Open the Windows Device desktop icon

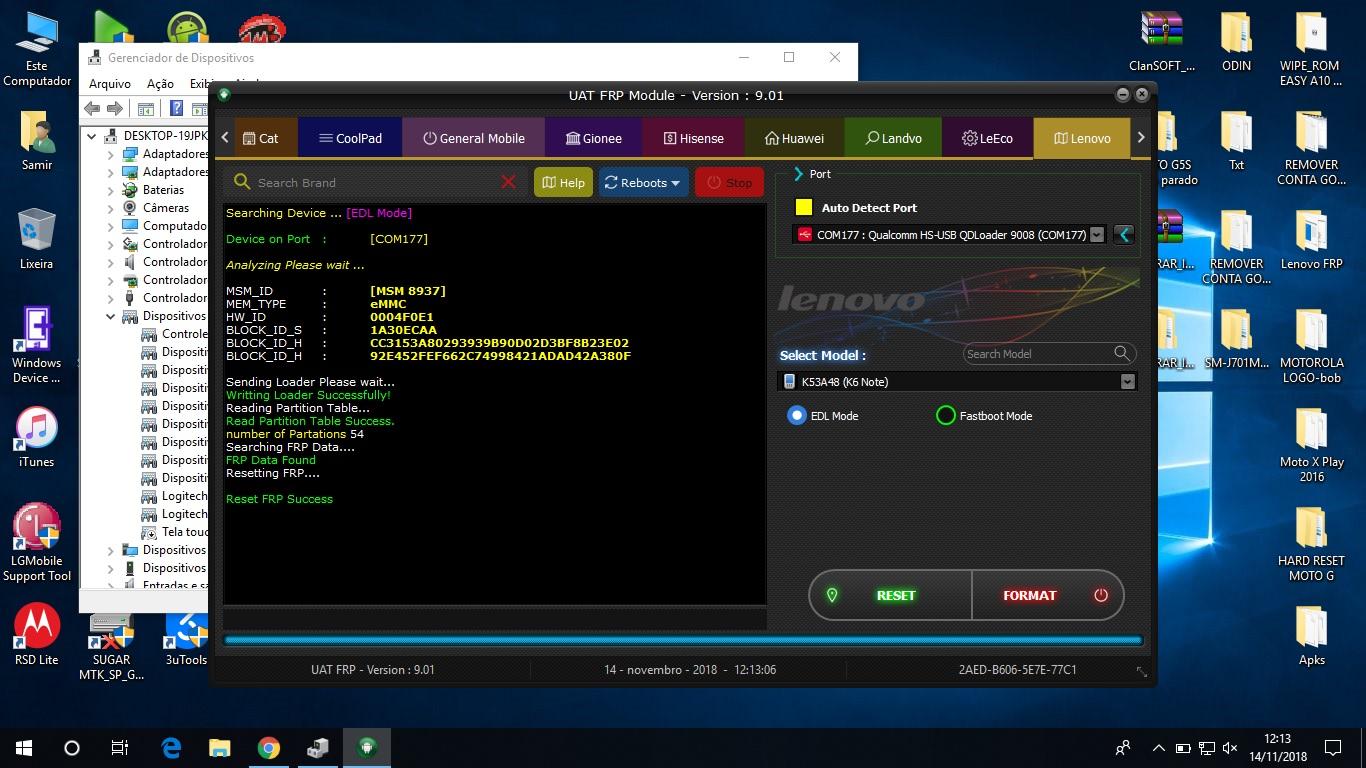pyautogui.click(x=37, y=345)
